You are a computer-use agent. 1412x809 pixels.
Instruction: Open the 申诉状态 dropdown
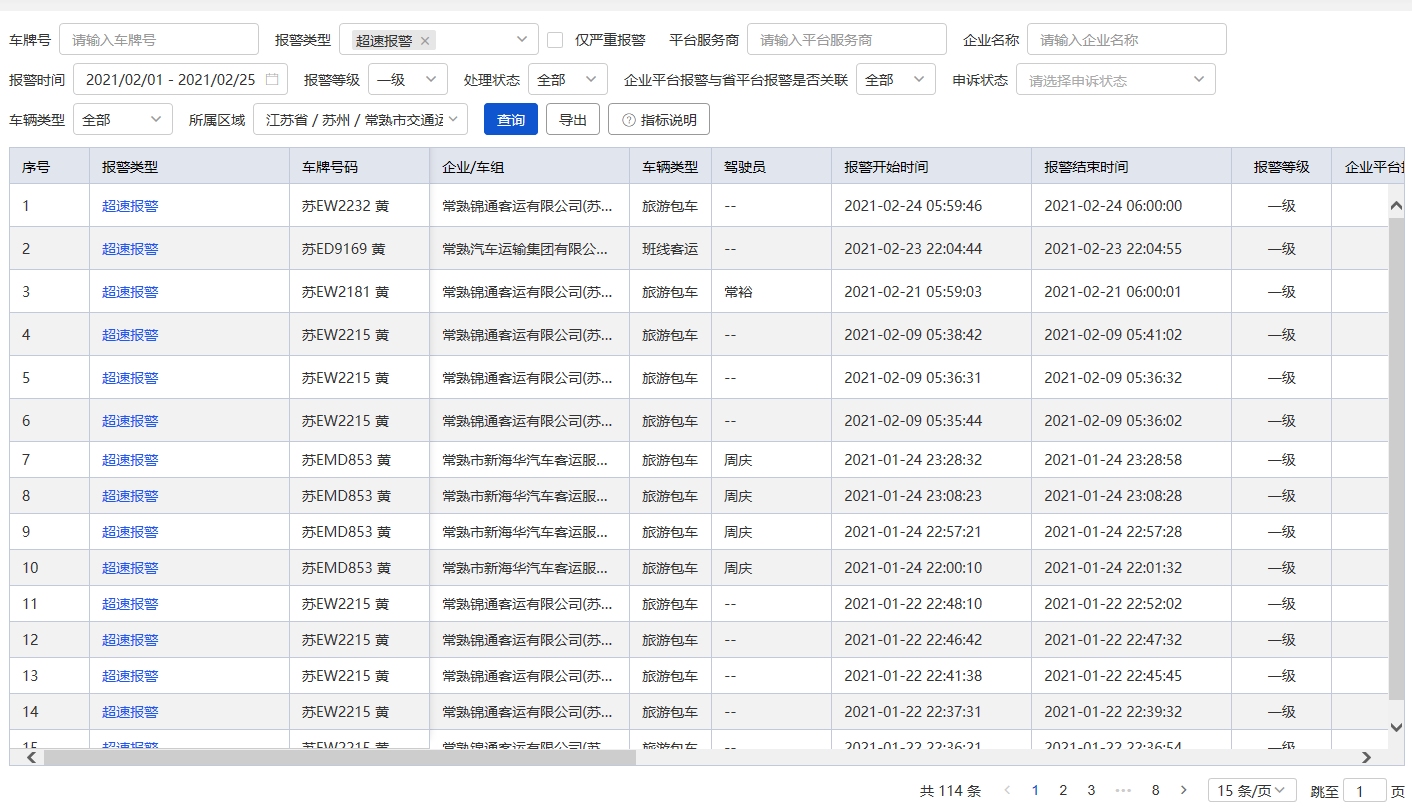click(x=1116, y=80)
